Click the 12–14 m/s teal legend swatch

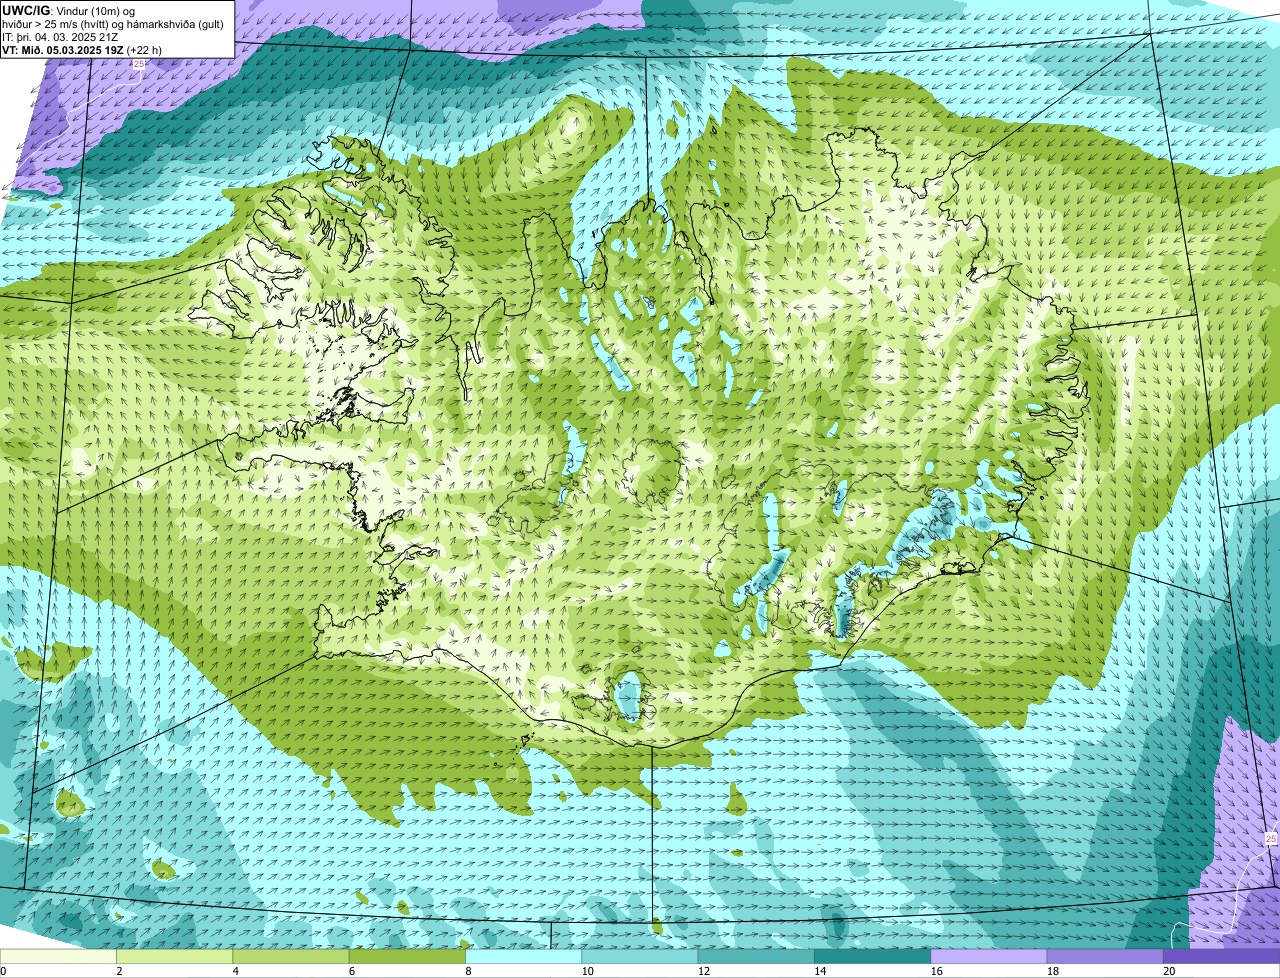pyautogui.click(x=756, y=957)
